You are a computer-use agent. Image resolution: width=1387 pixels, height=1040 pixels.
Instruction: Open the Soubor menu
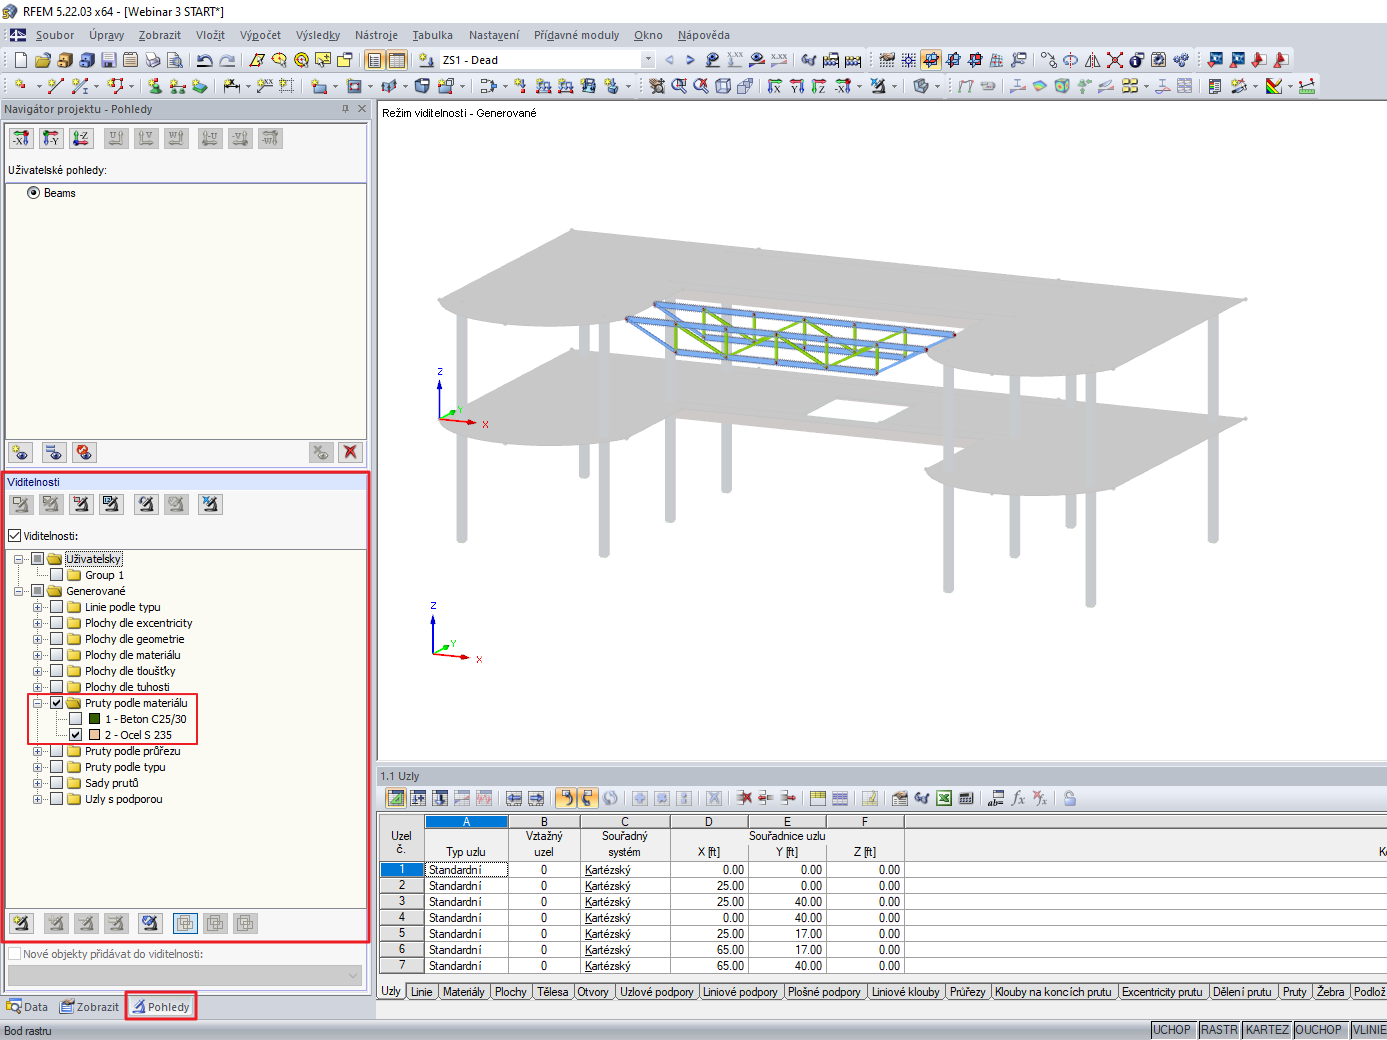(55, 35)
